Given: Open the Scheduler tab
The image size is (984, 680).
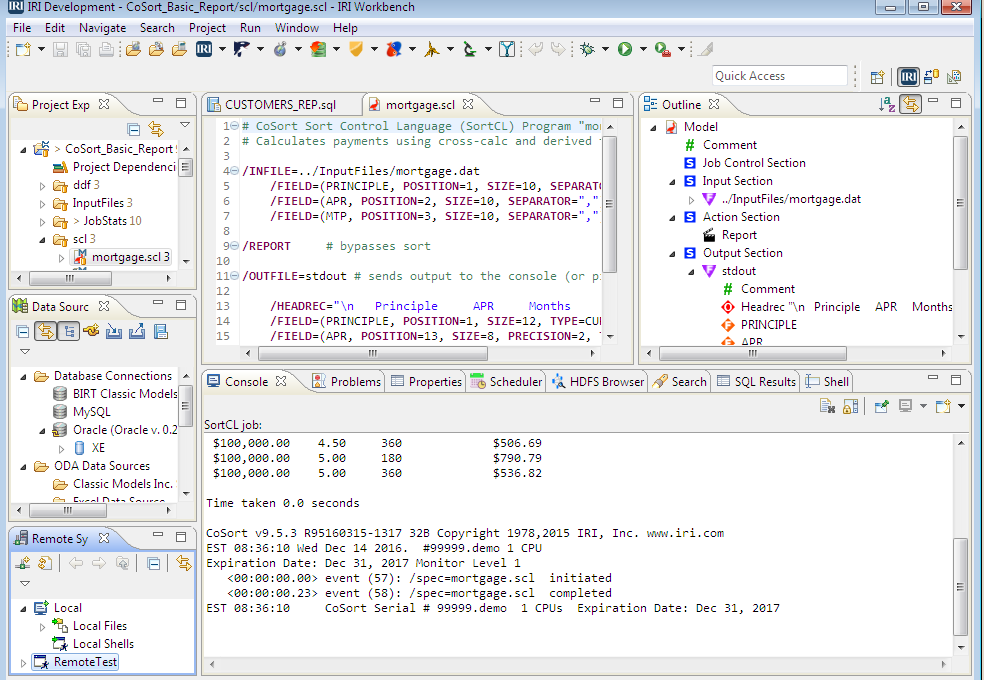Looking at the screenshot, I should (506, 381).
